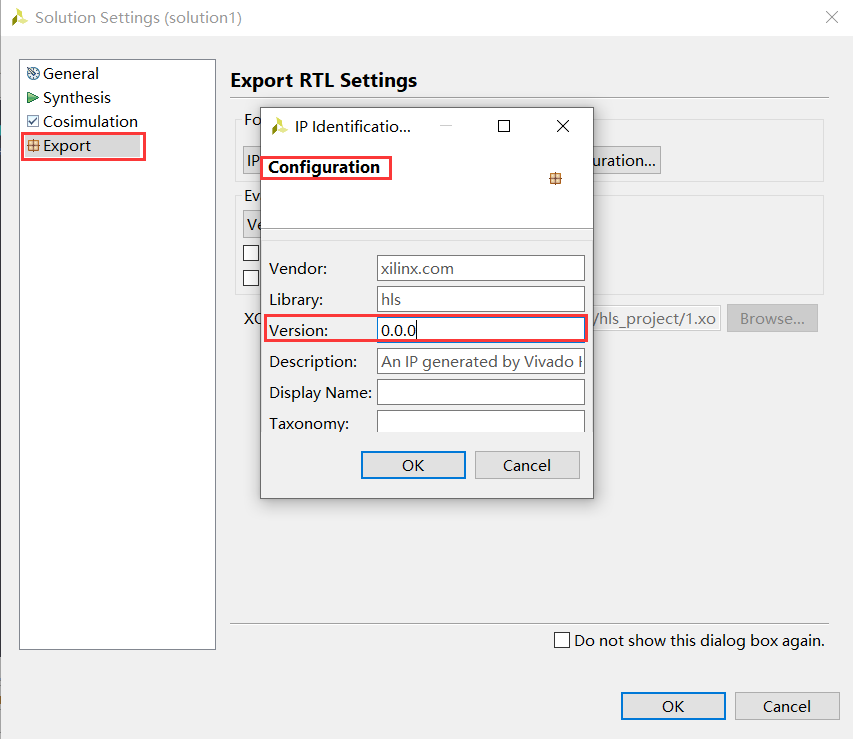Click the Vendor field containing xilinx.com
The height and width of the screenshot is (739, 853).
[x=480, y=268]
